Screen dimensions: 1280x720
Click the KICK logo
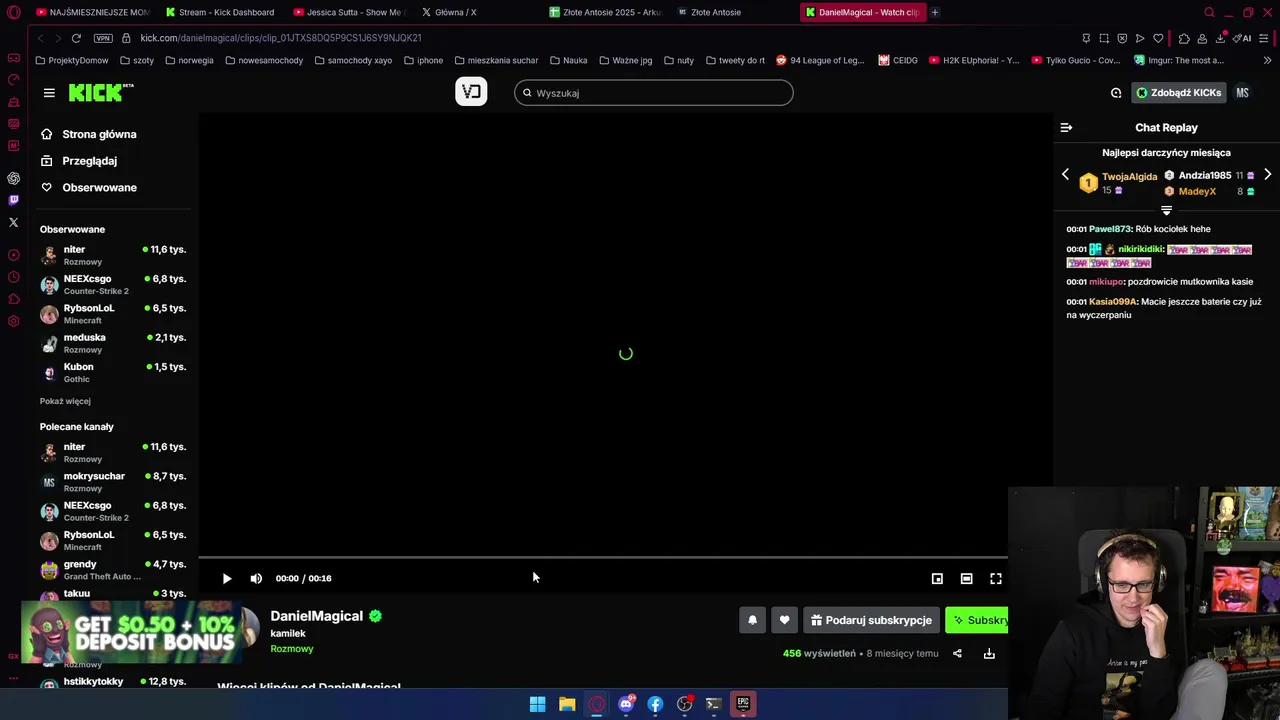click(x=100, y=92)
